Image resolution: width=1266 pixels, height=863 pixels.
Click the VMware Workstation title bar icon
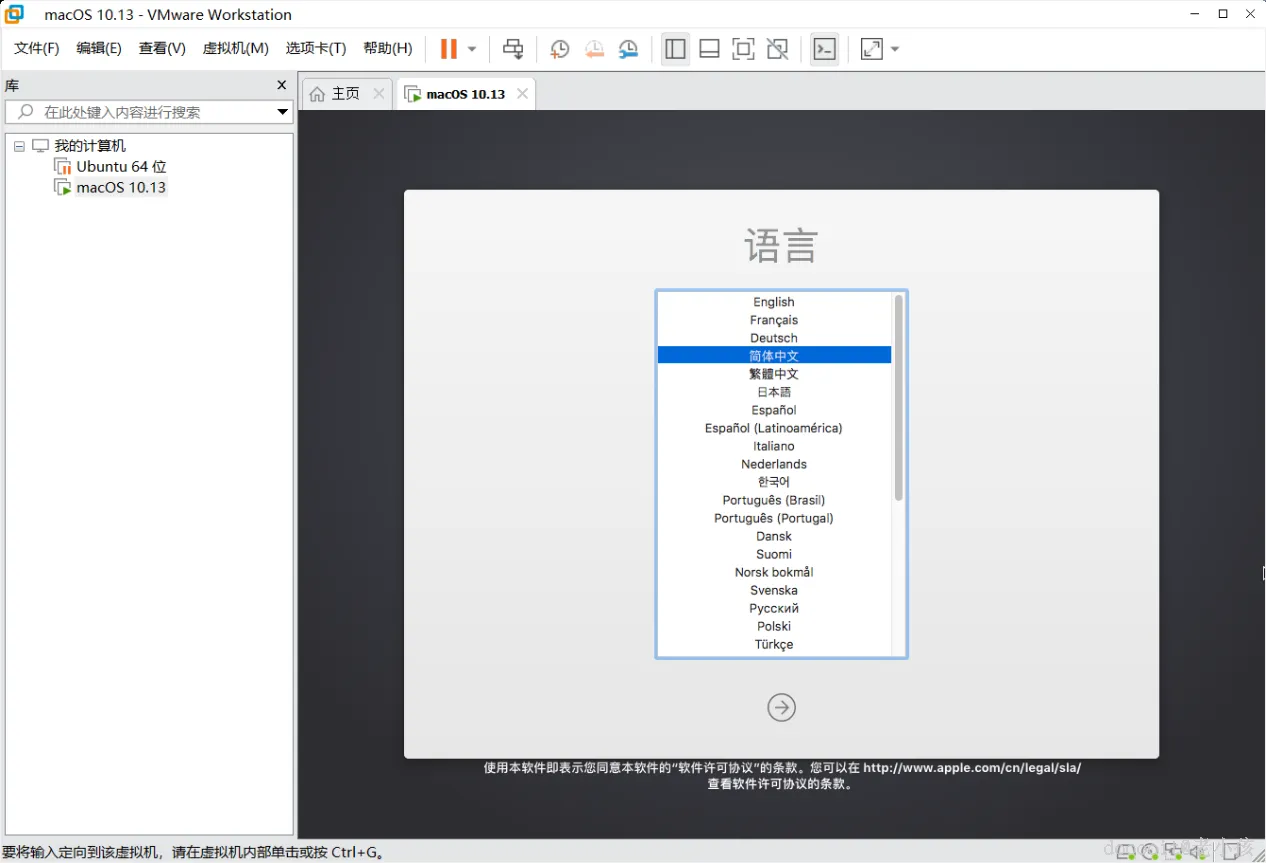[x=15, y=14]
